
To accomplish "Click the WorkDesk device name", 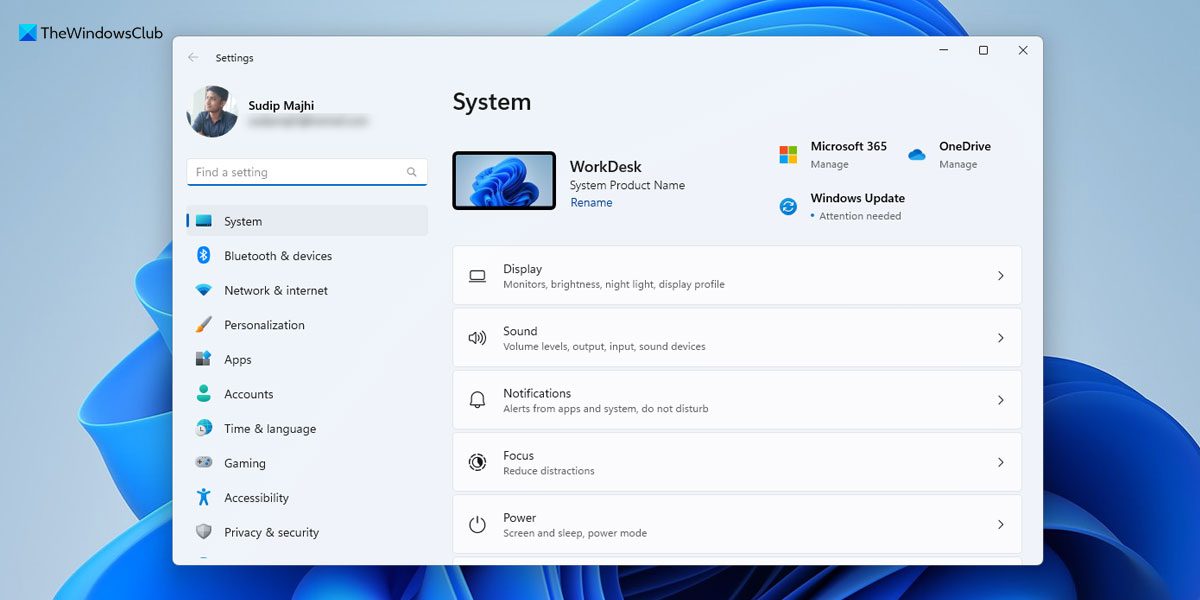I will (x=606, y=167).
